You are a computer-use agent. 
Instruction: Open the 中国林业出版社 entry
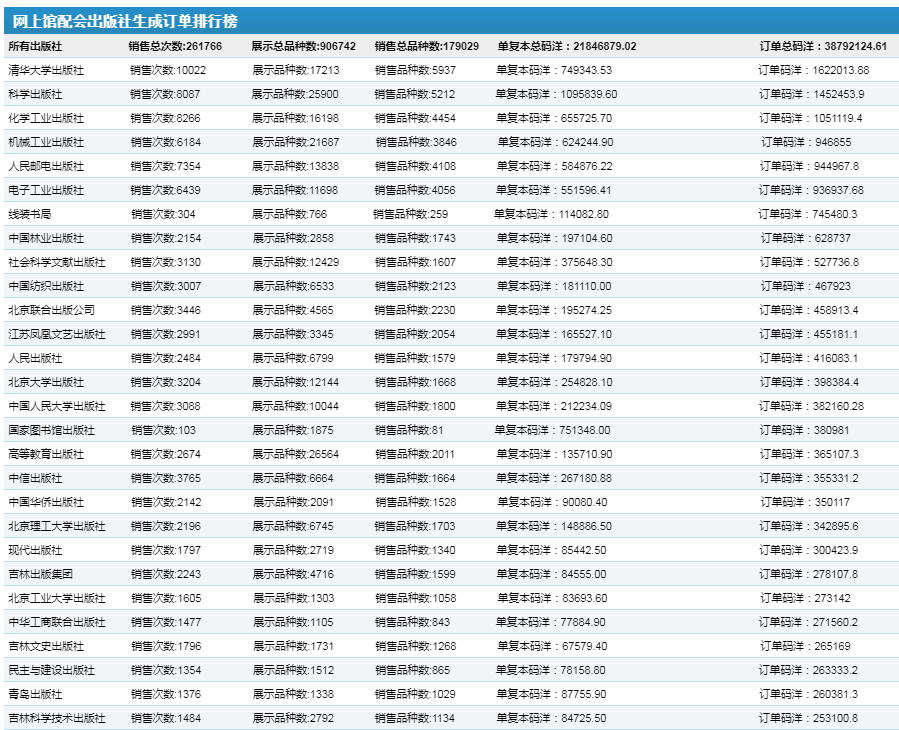click(46, 238)
